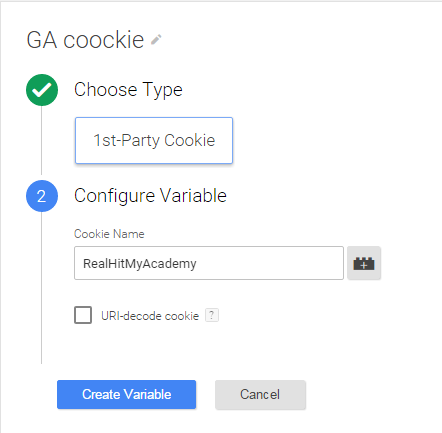
Task: Click into the Cookie Name input field
Action: [209, 263]
